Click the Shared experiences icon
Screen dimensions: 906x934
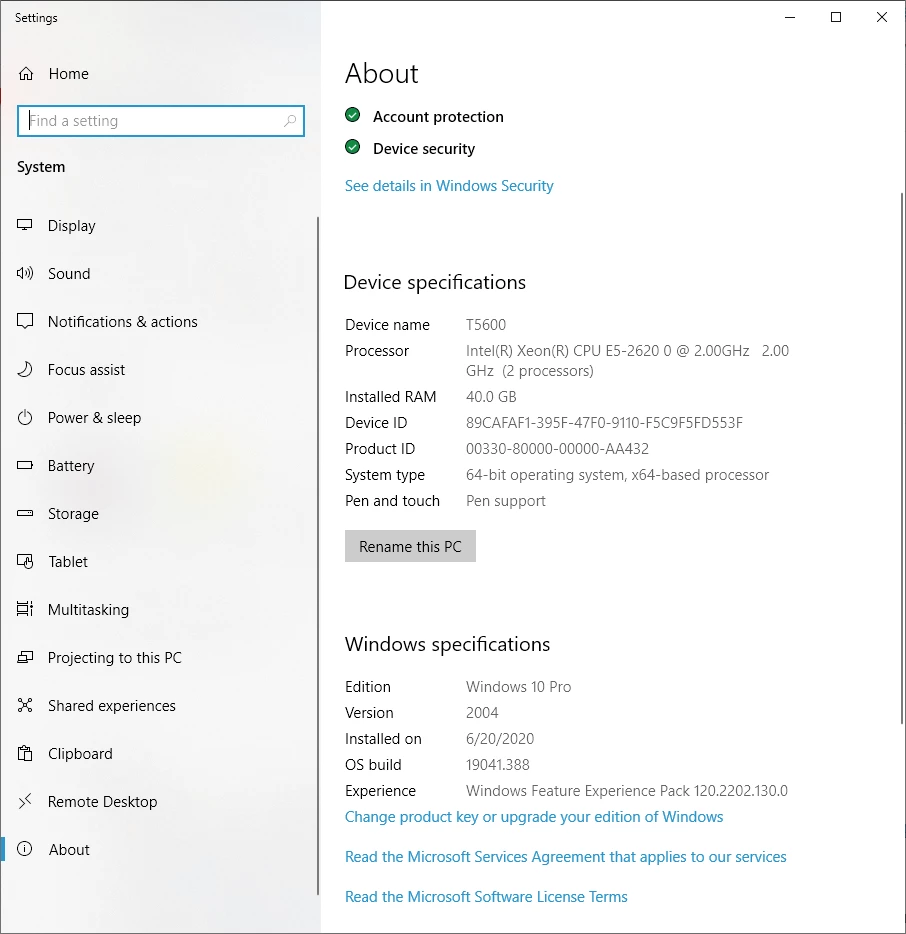25,705
